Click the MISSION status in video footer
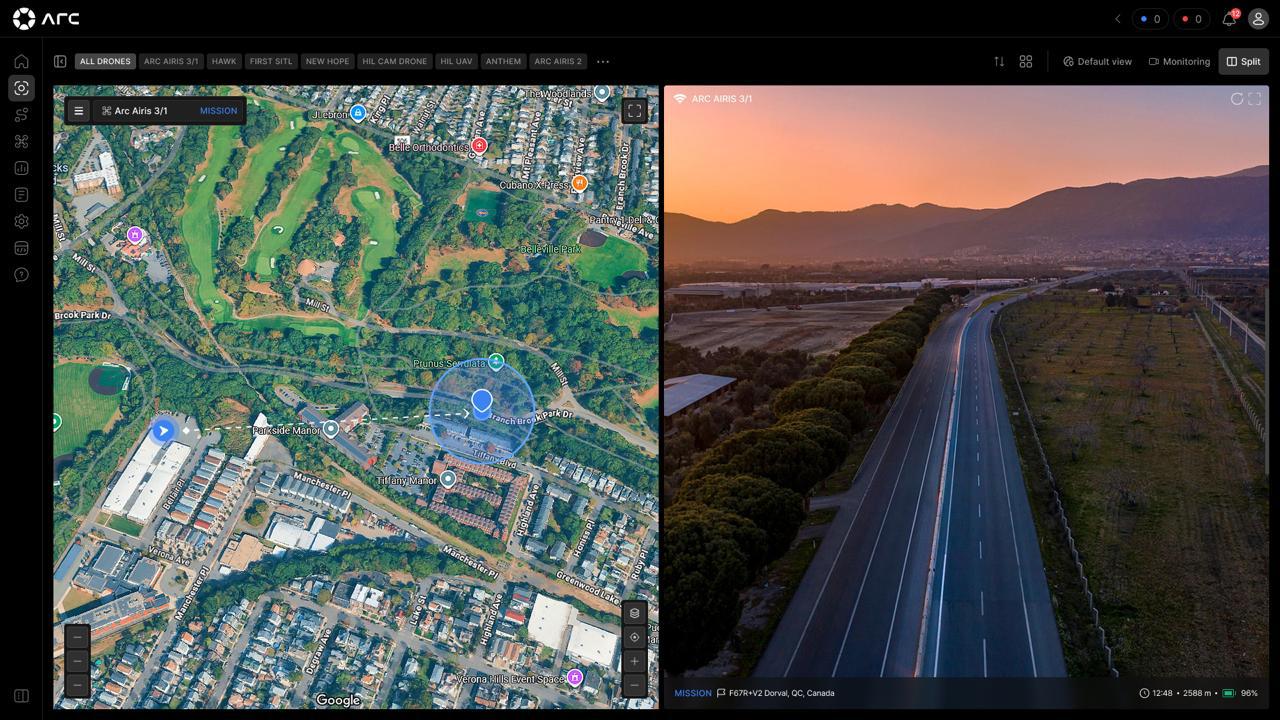The image size is (1280, 720). (693, 693)
